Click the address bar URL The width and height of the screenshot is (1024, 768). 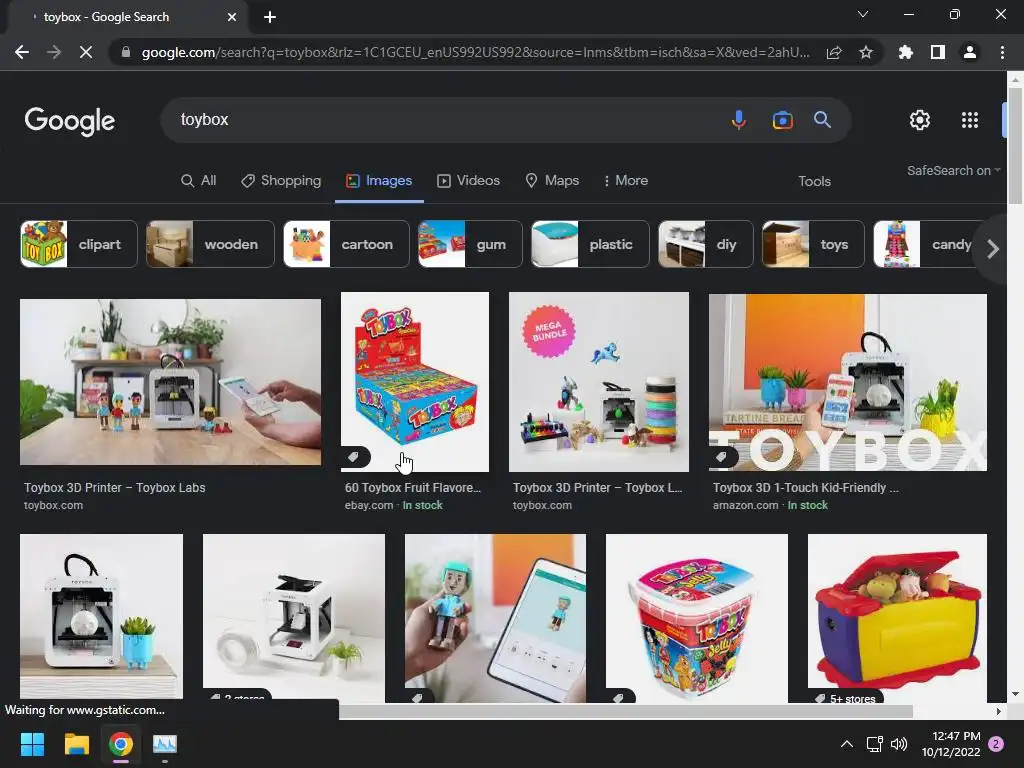click(475, 52)
